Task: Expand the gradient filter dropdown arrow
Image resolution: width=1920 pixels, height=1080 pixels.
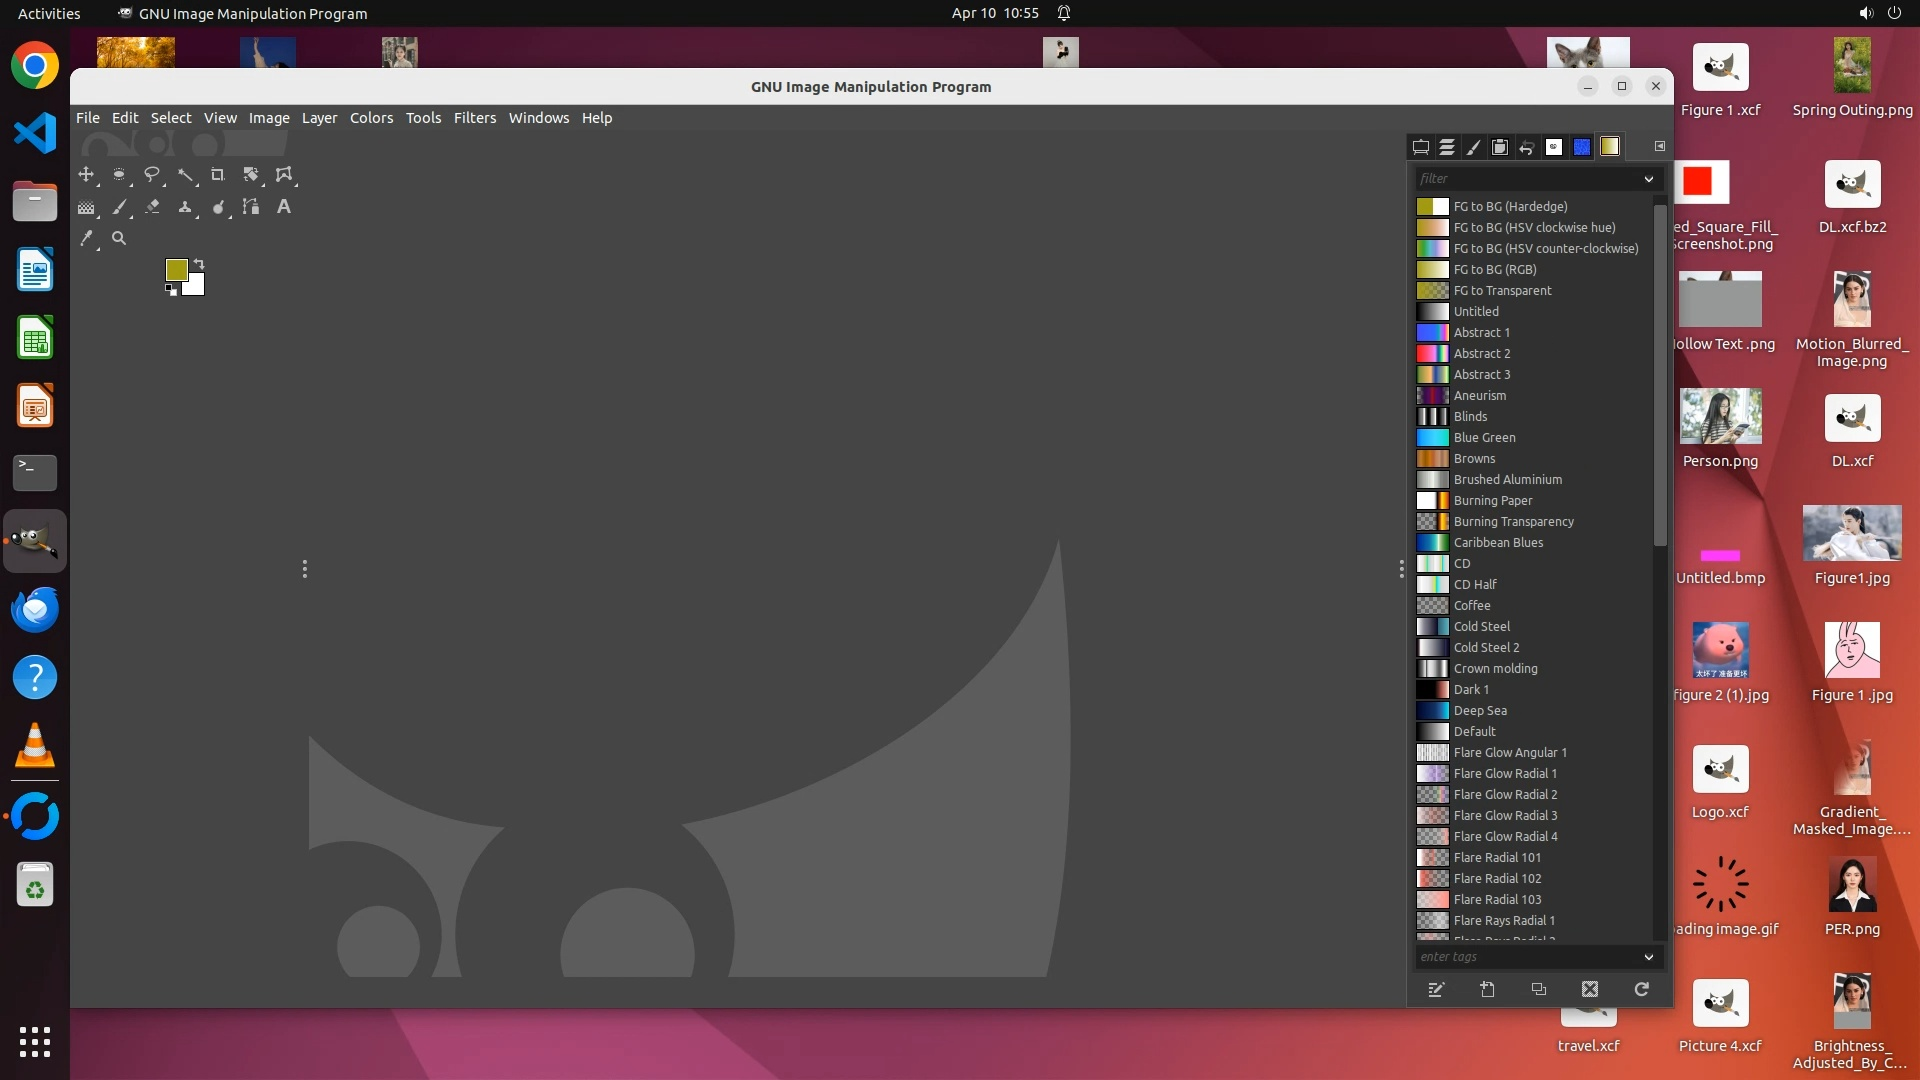Action: 1648,179
